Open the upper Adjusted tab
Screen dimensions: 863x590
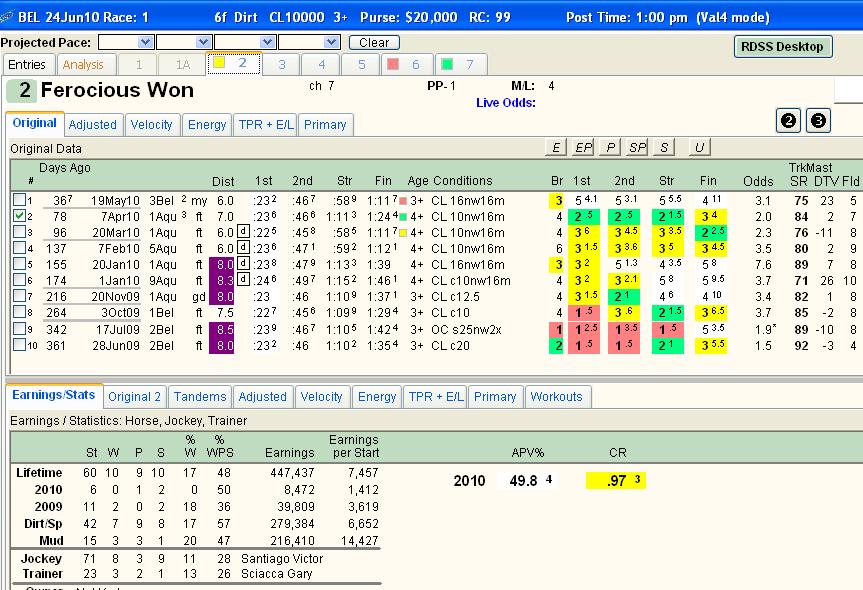click(92, 124)
